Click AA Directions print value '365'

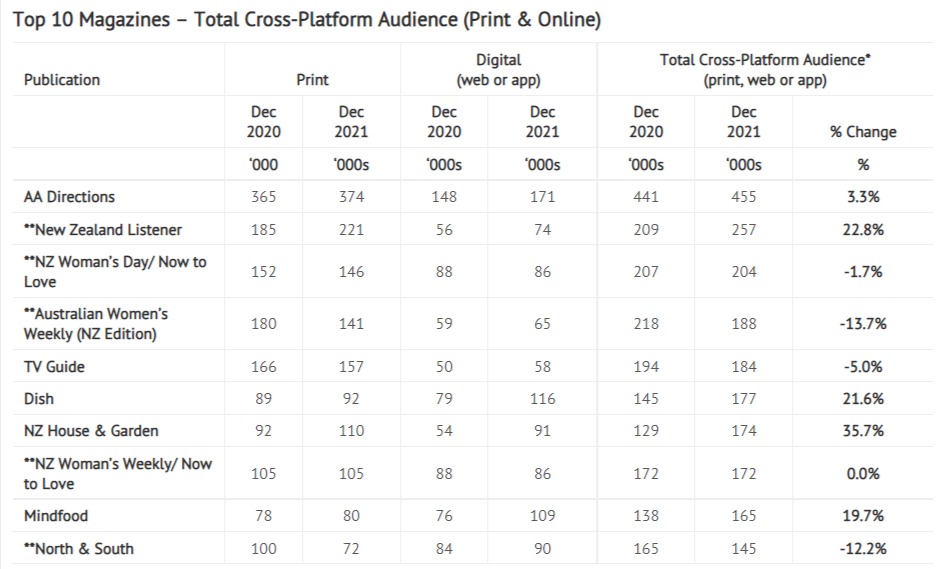pyautogui.click(x=263, y=197)
